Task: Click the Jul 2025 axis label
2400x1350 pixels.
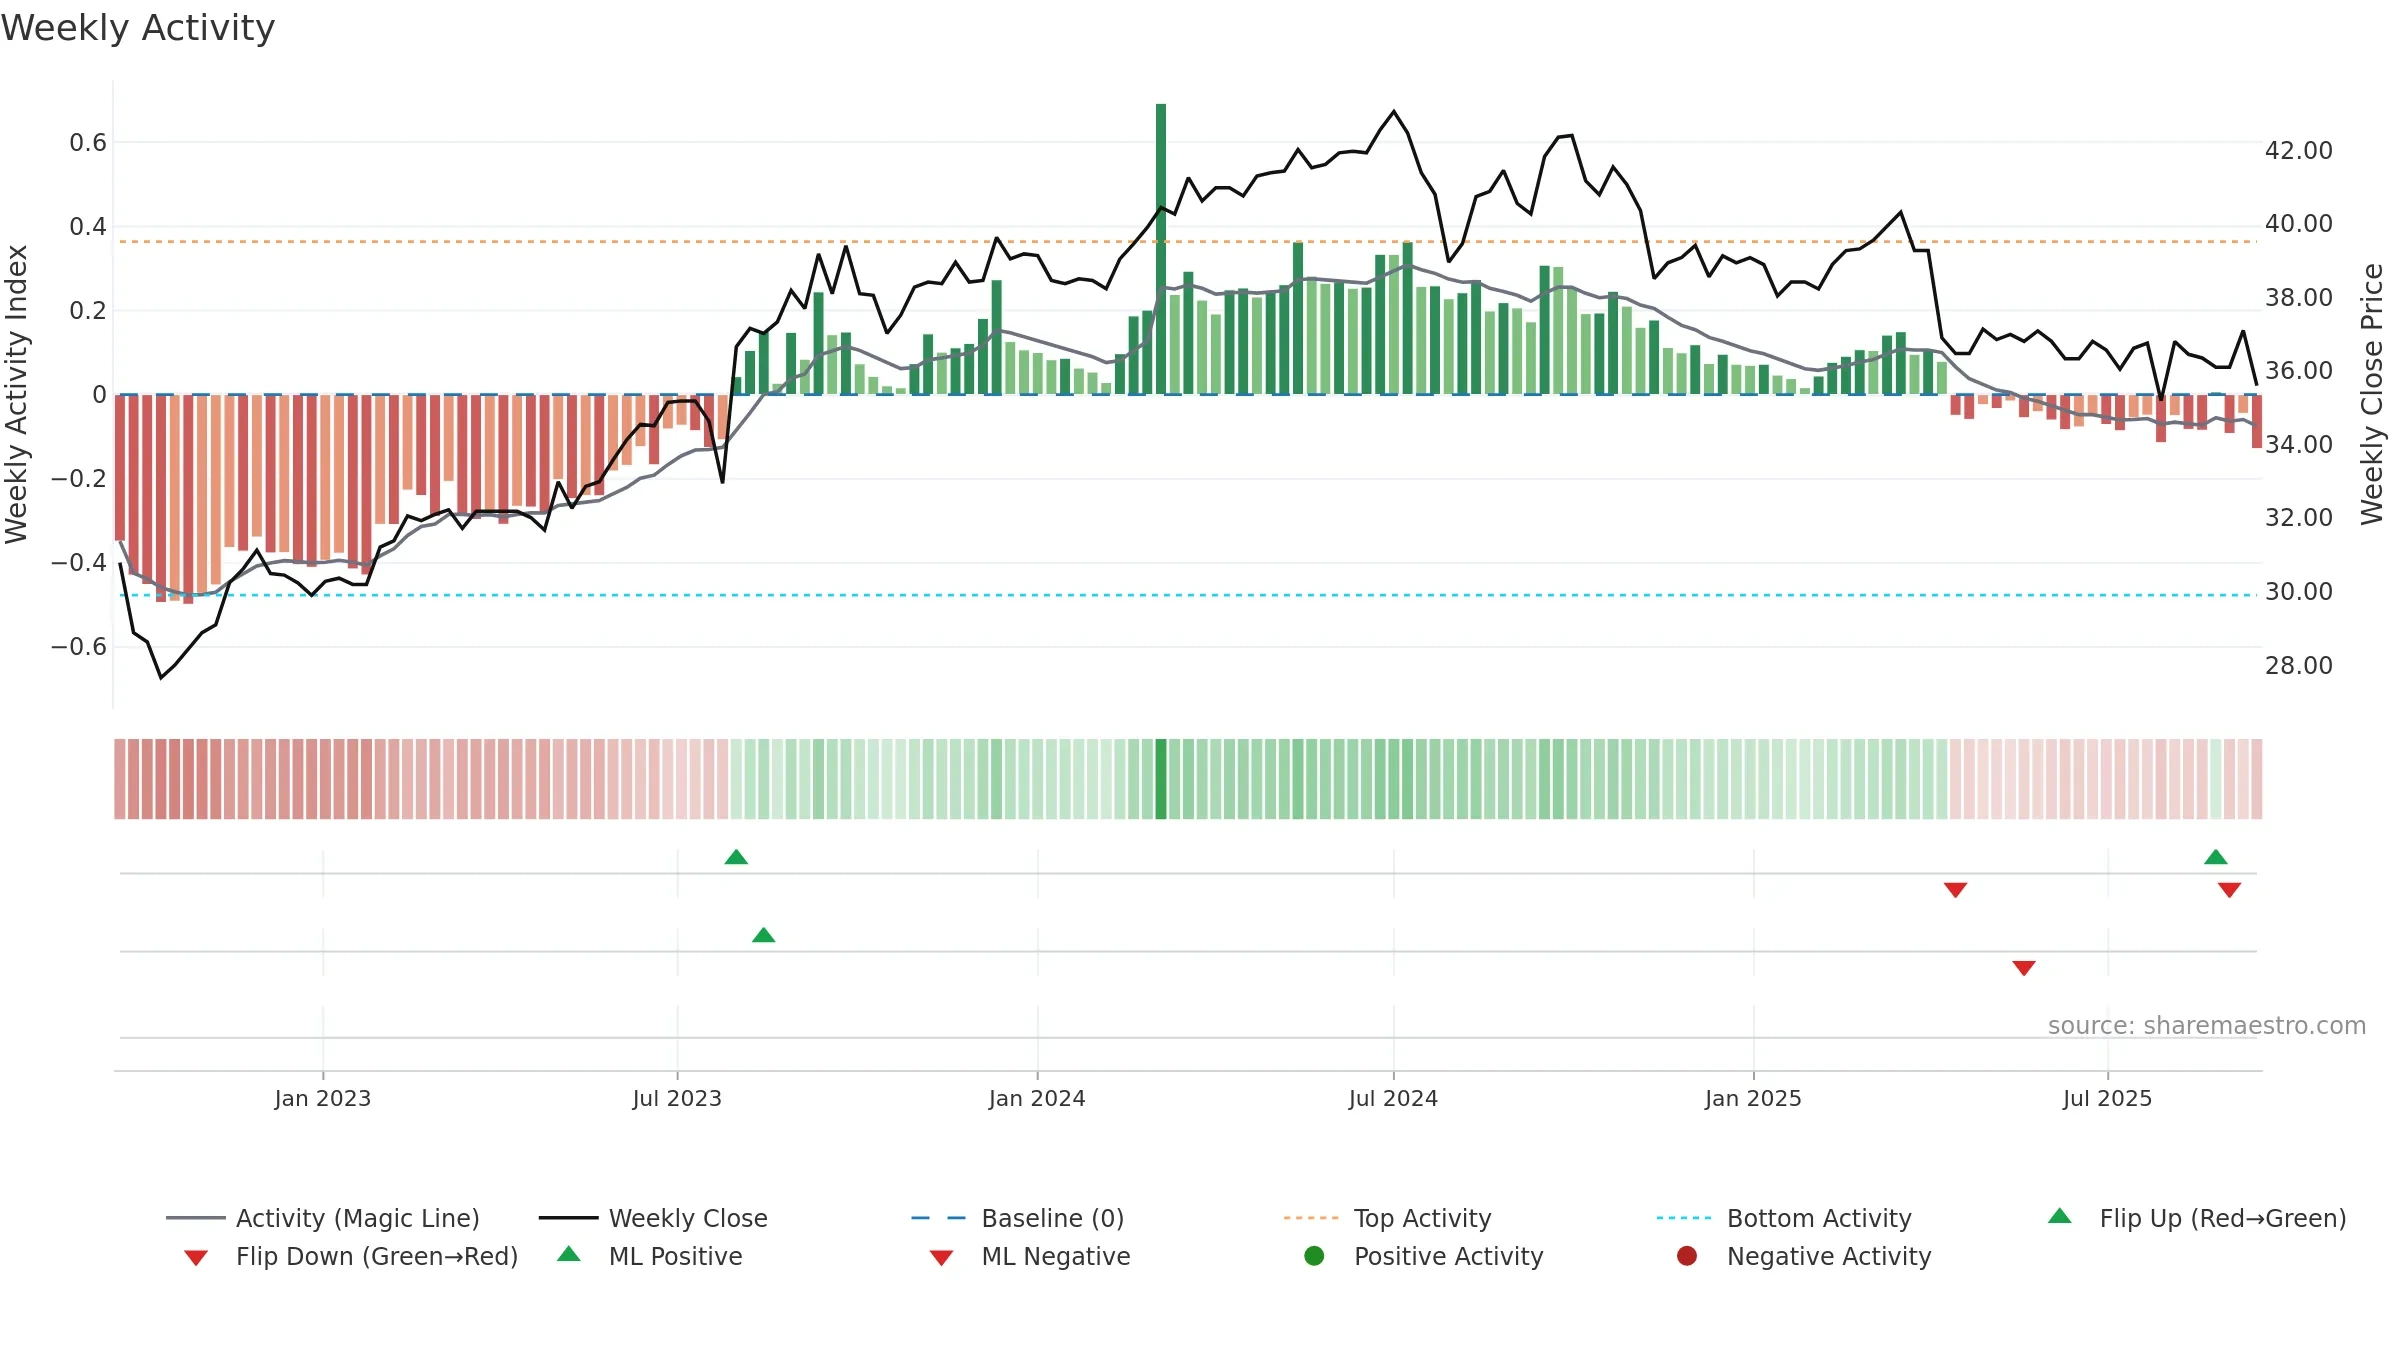Action: 2107,1098
